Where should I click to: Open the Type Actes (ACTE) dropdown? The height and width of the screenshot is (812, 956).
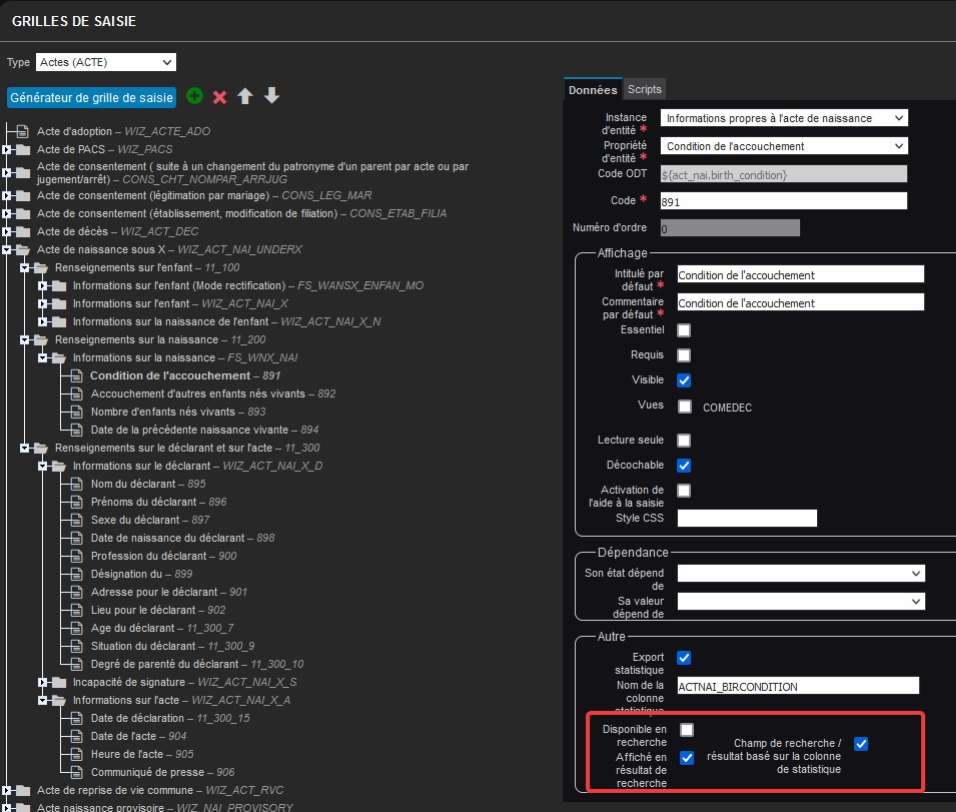pos(106,62)
